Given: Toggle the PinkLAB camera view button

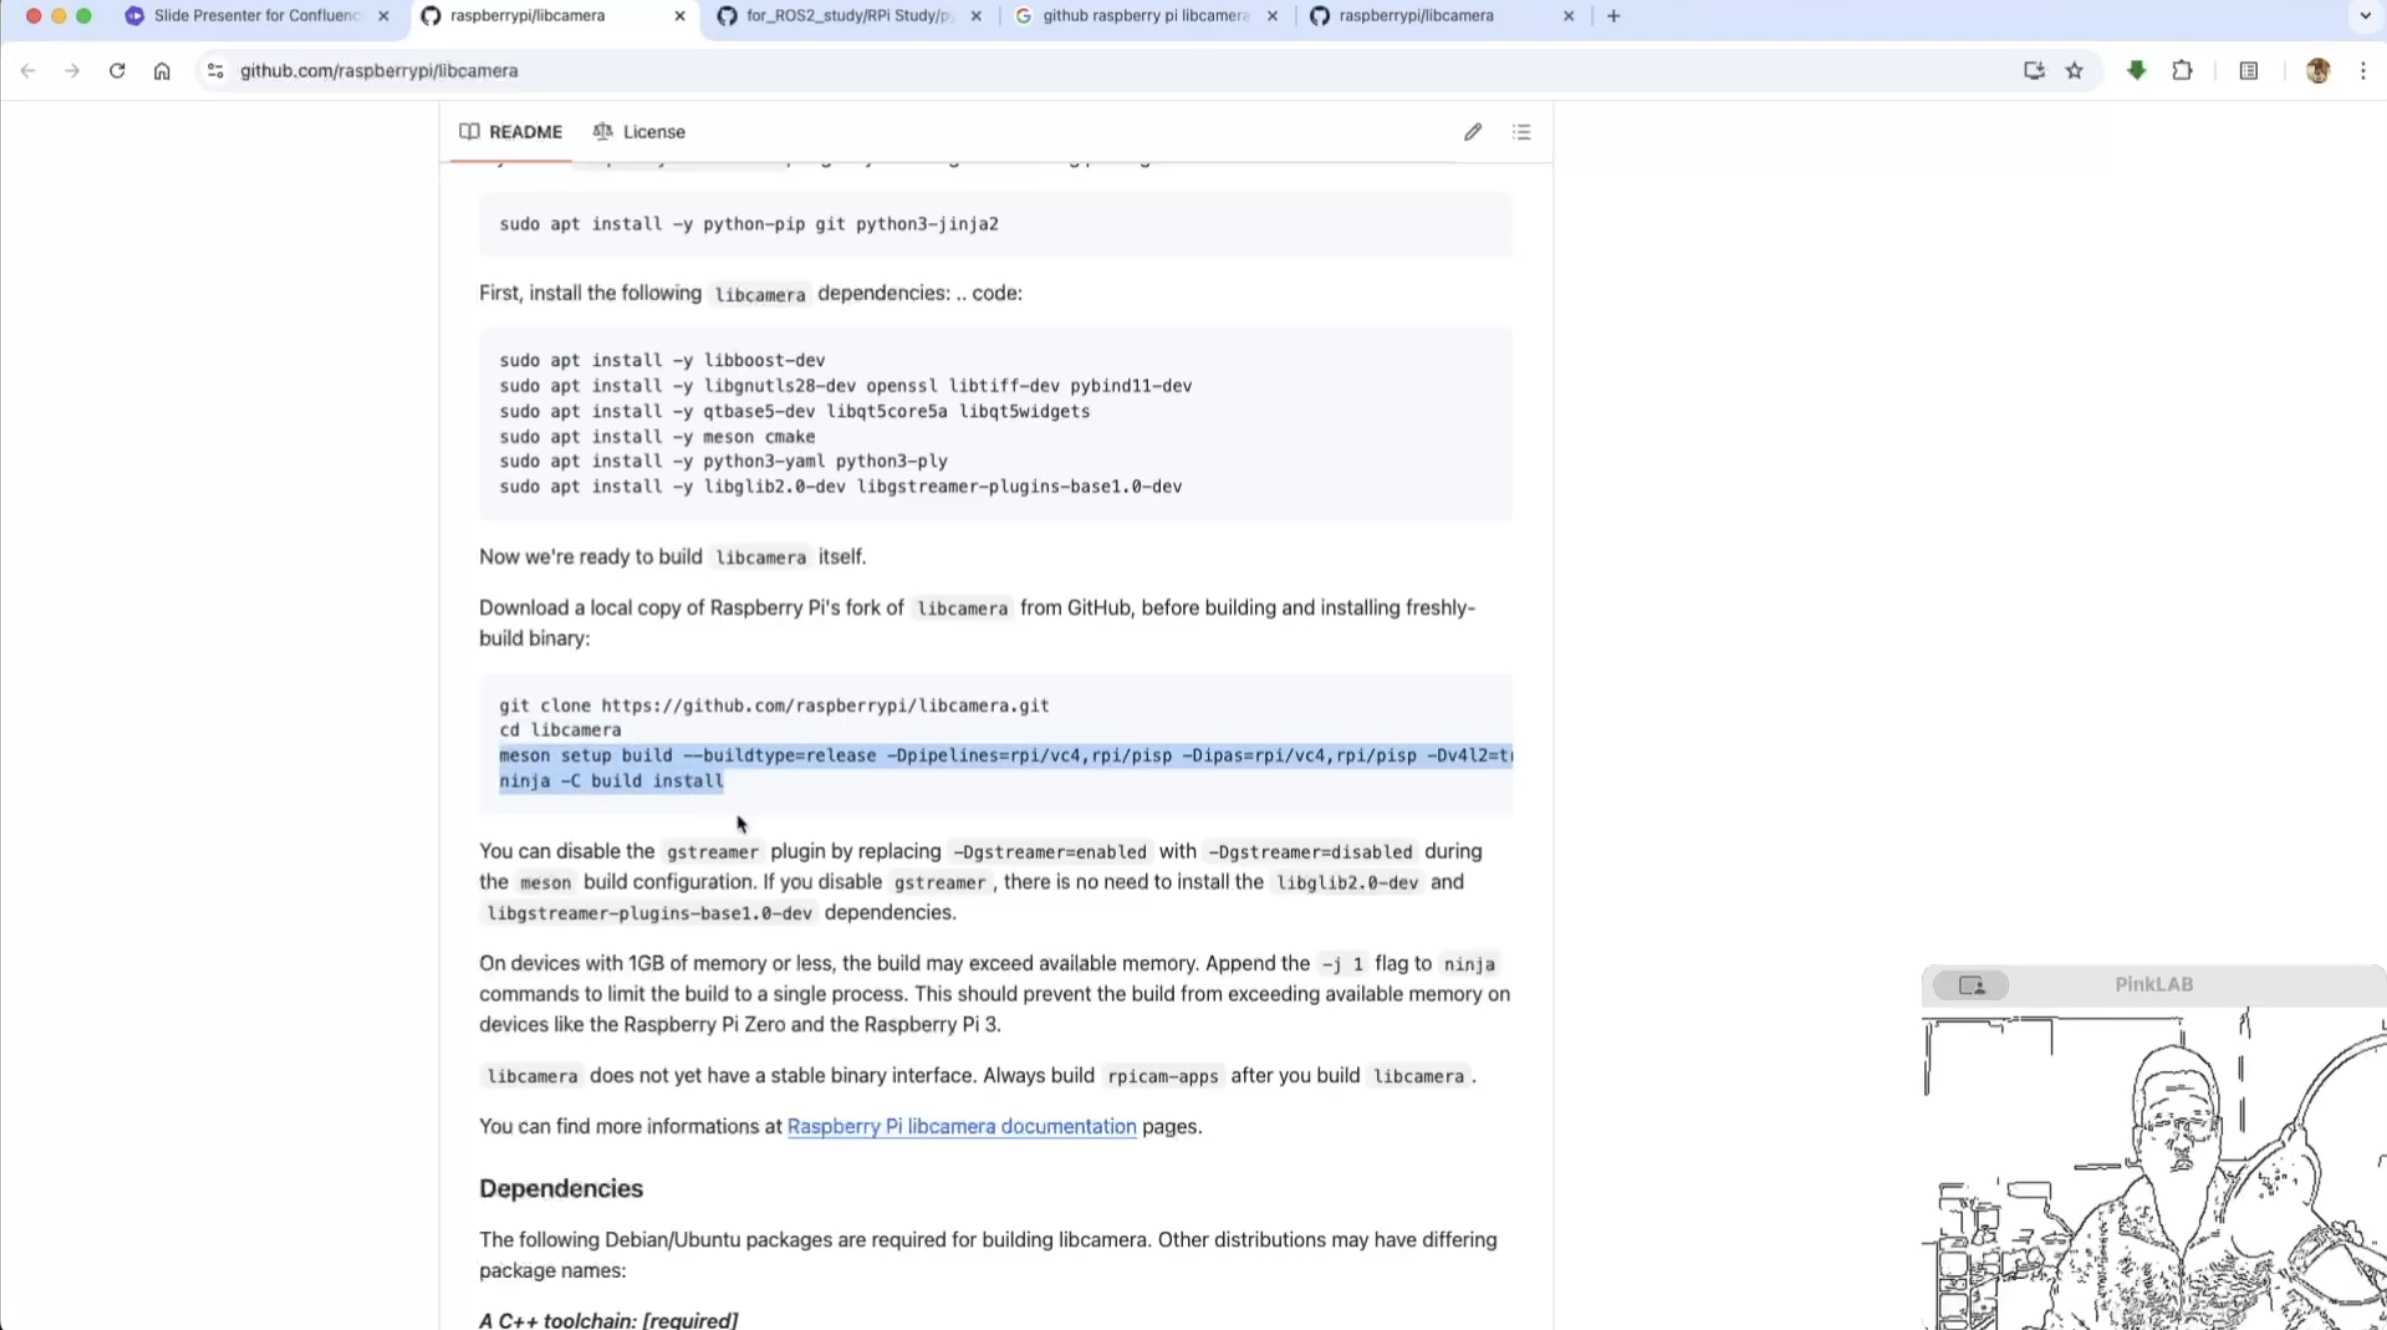Looking at the screenshot, I should click(x=1970, y=985).
